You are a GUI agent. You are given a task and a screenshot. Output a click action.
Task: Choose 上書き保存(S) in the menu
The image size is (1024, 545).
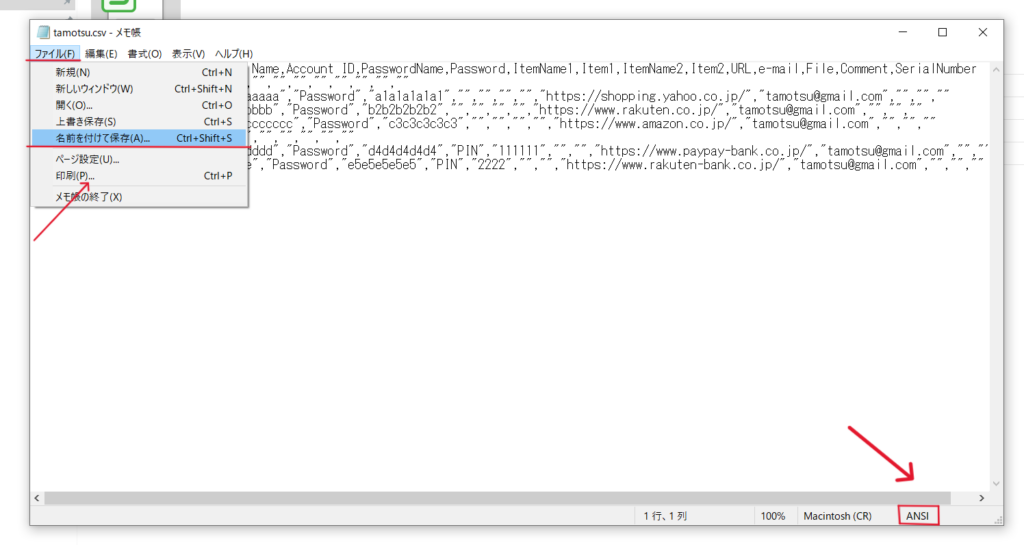(86, 122)
